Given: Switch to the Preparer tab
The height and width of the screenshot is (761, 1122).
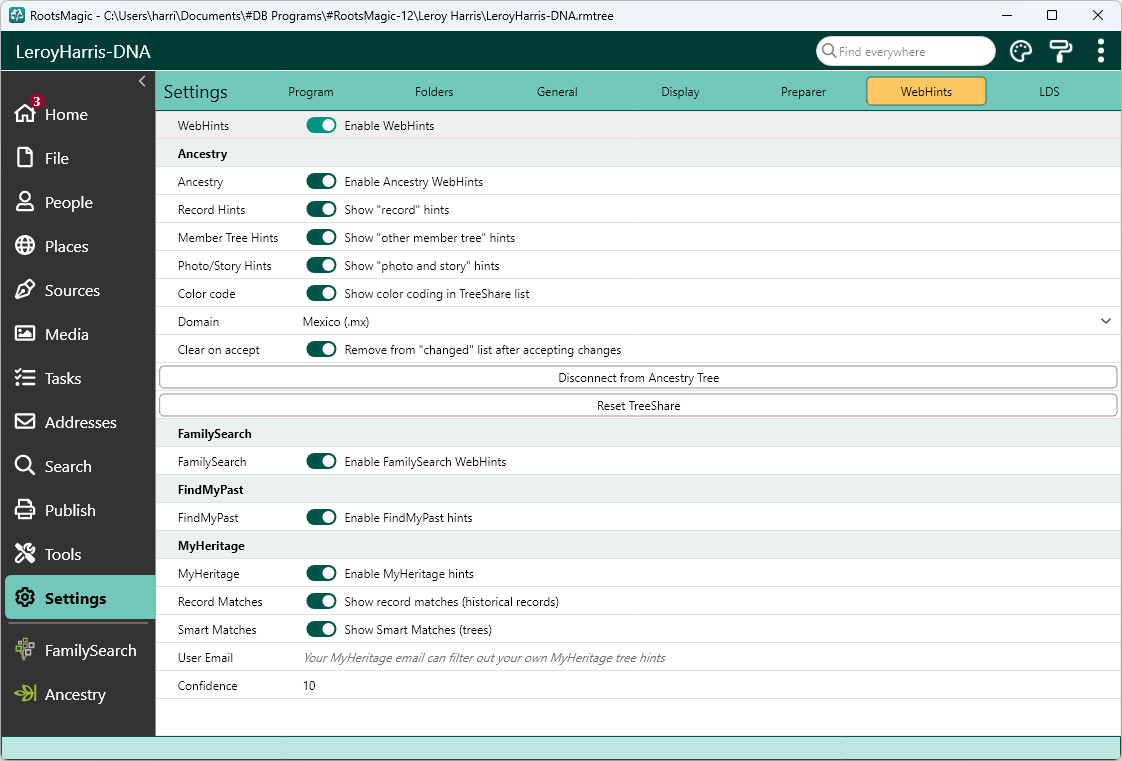Looking at the screenshot, I should click(803, 92).
